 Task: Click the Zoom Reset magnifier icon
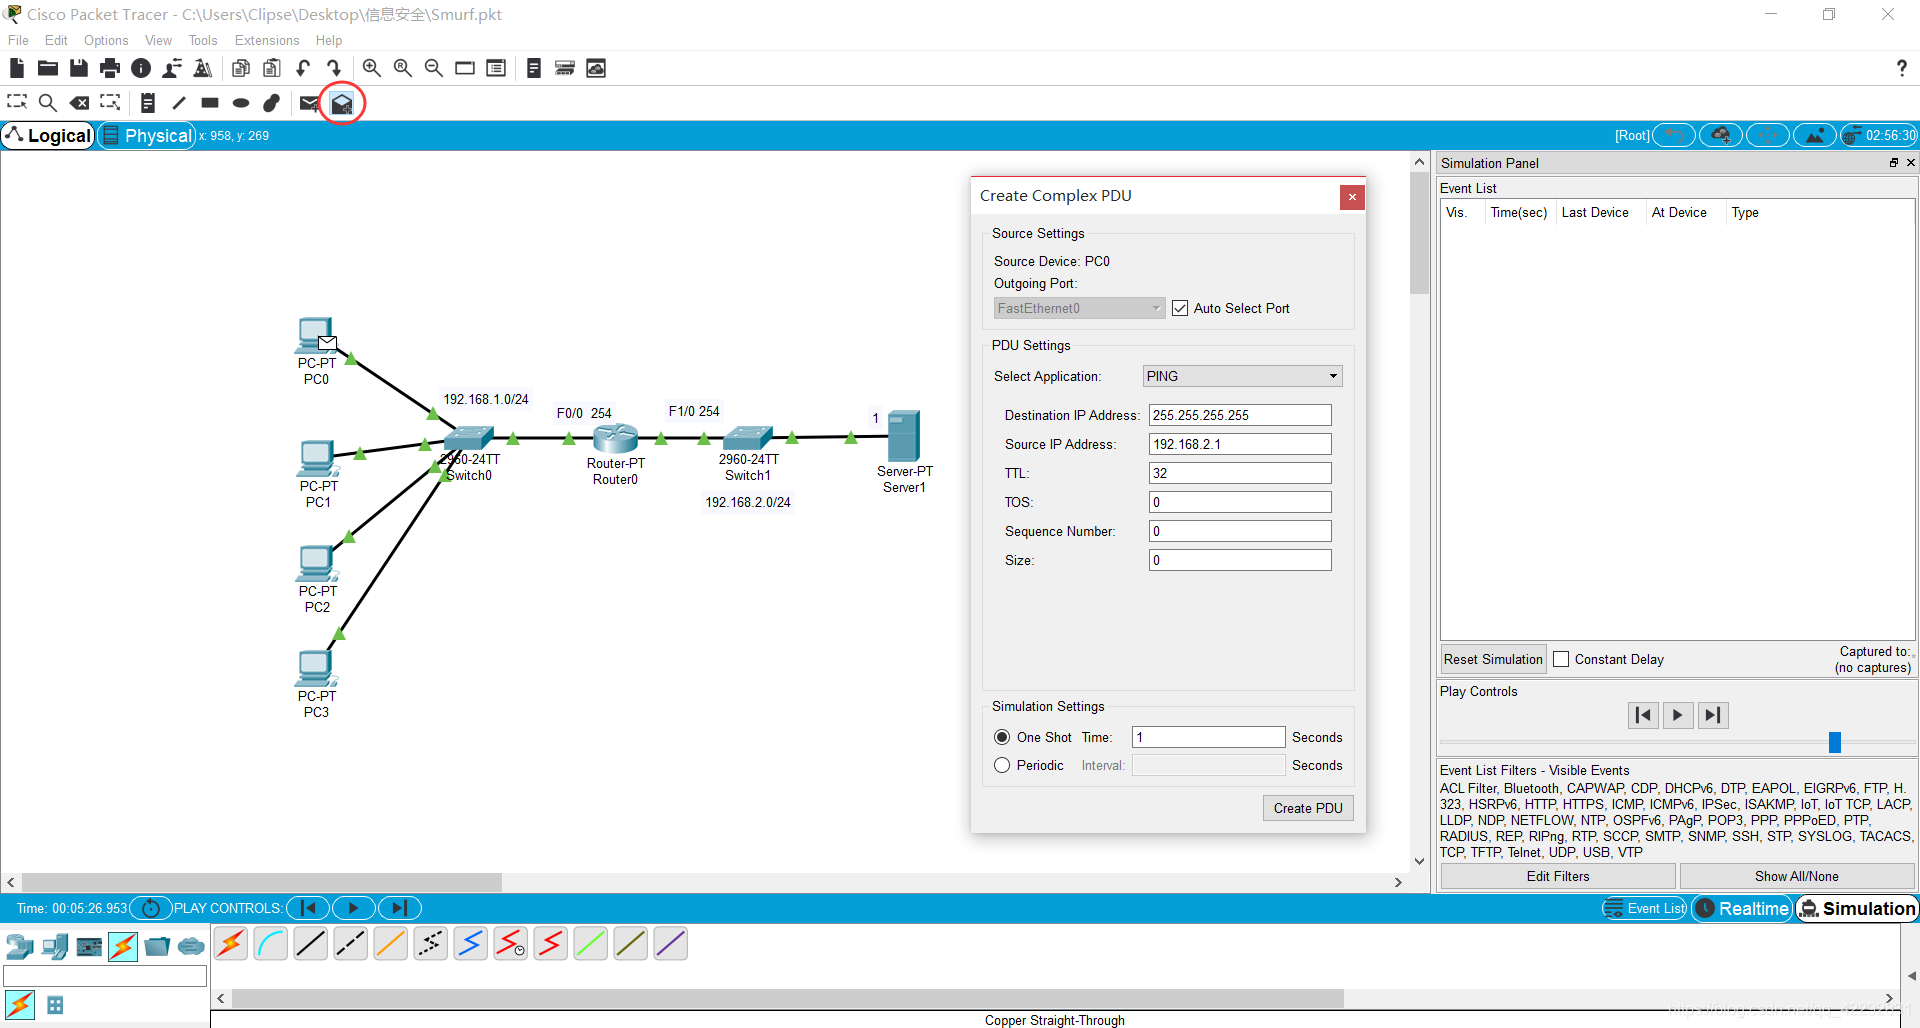[x=403, y=68]
